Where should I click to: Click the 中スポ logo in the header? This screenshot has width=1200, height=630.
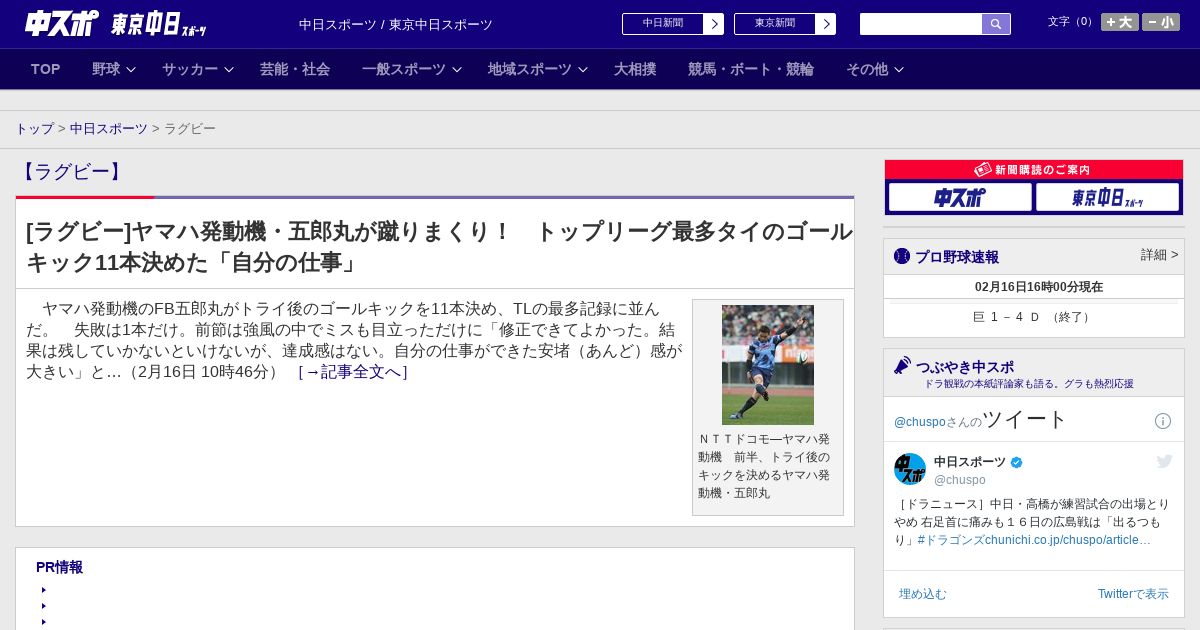tap(62, 23)
